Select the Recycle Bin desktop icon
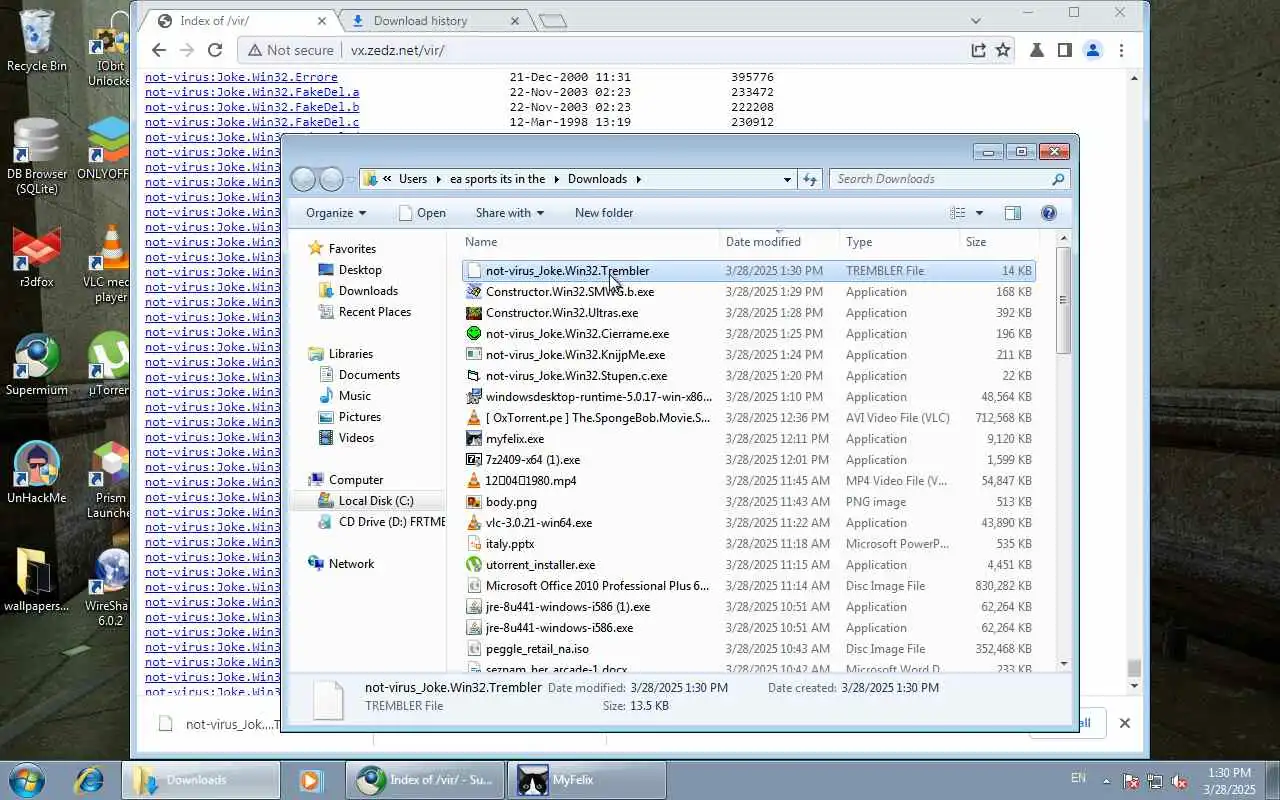This screenshot has height=800, width=1280. tap(37, 42)
